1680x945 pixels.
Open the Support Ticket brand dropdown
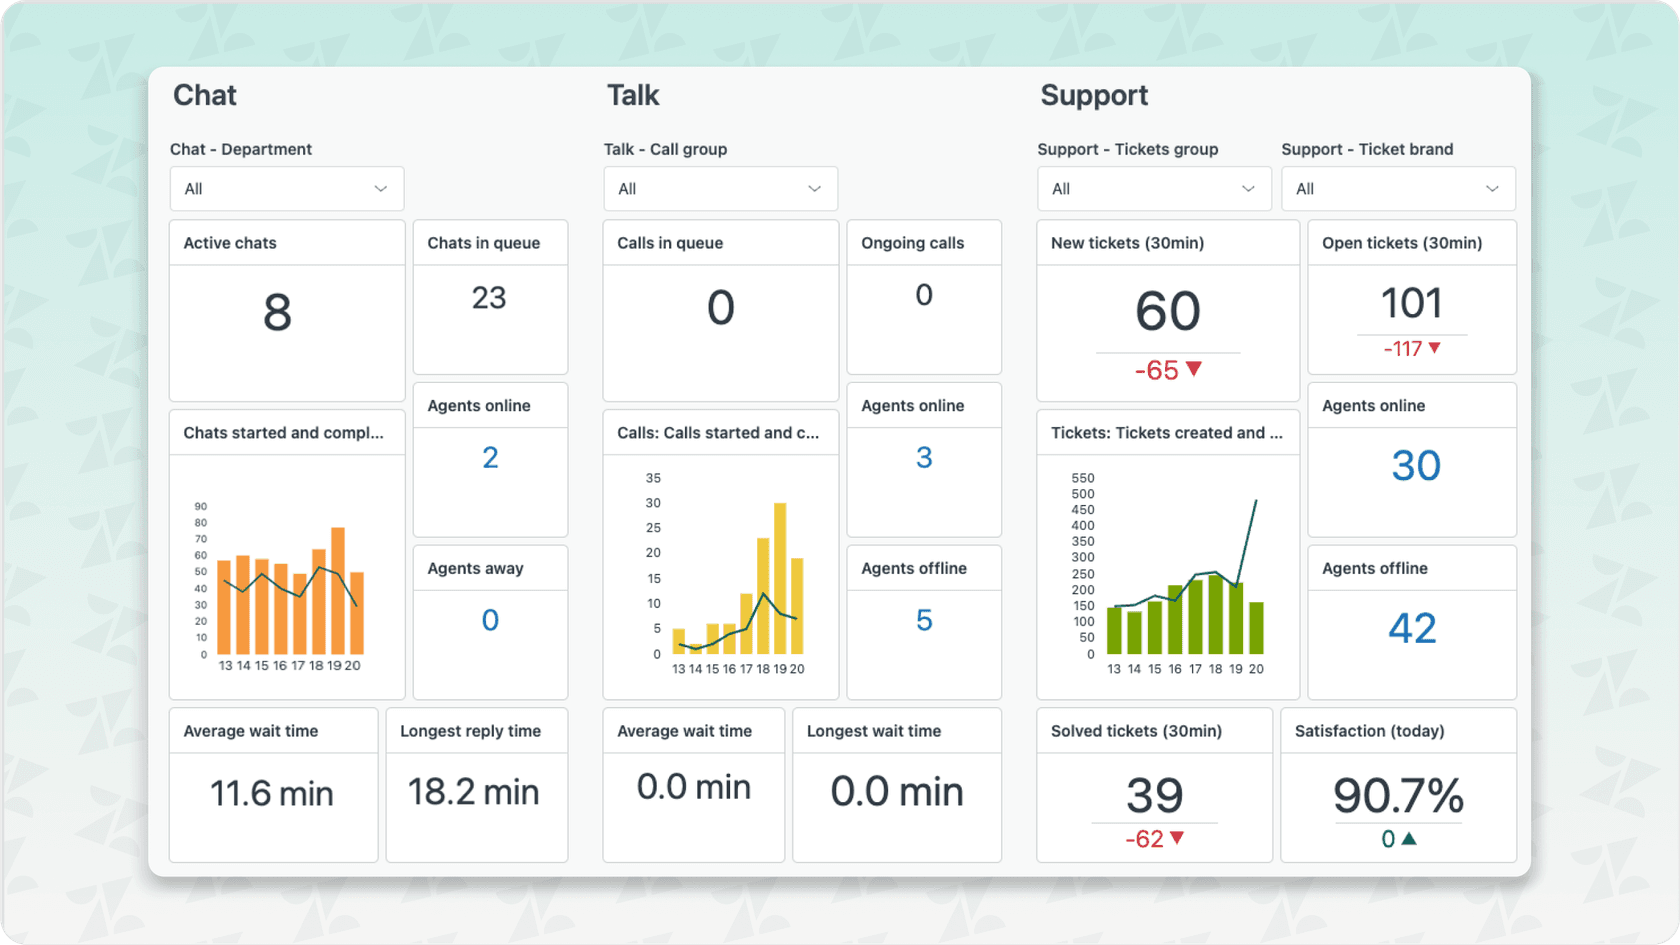click(1397, 188)
